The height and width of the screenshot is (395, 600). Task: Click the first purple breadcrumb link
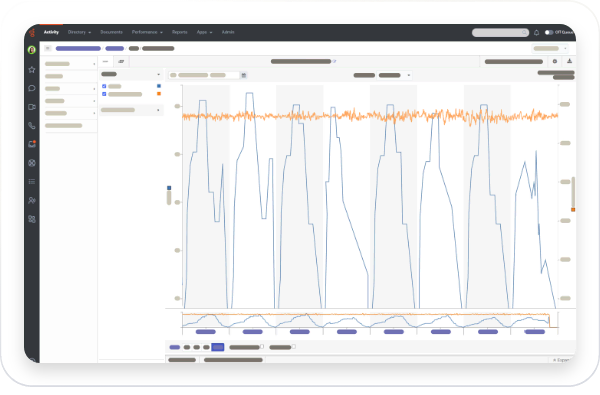click(78, 49)
